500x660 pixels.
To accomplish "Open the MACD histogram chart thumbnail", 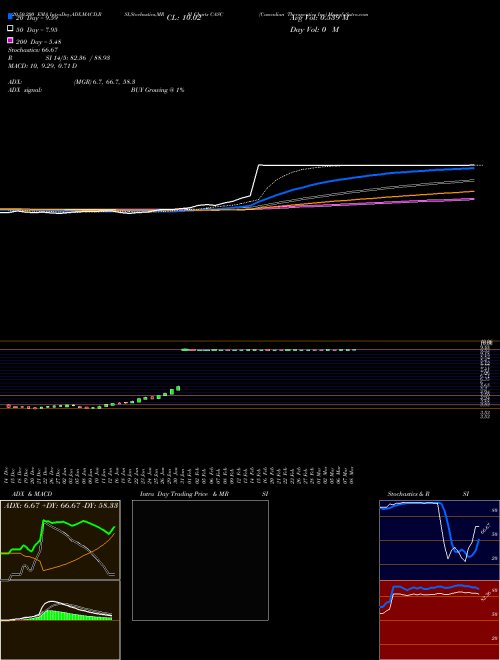I will coord(60,620).
